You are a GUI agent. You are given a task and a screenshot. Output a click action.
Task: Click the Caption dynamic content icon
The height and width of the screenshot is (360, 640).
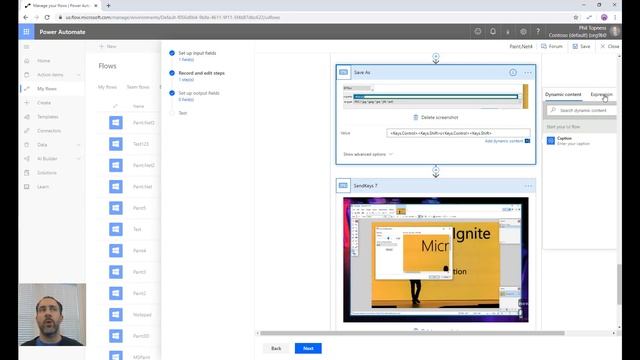coord(551,141)
